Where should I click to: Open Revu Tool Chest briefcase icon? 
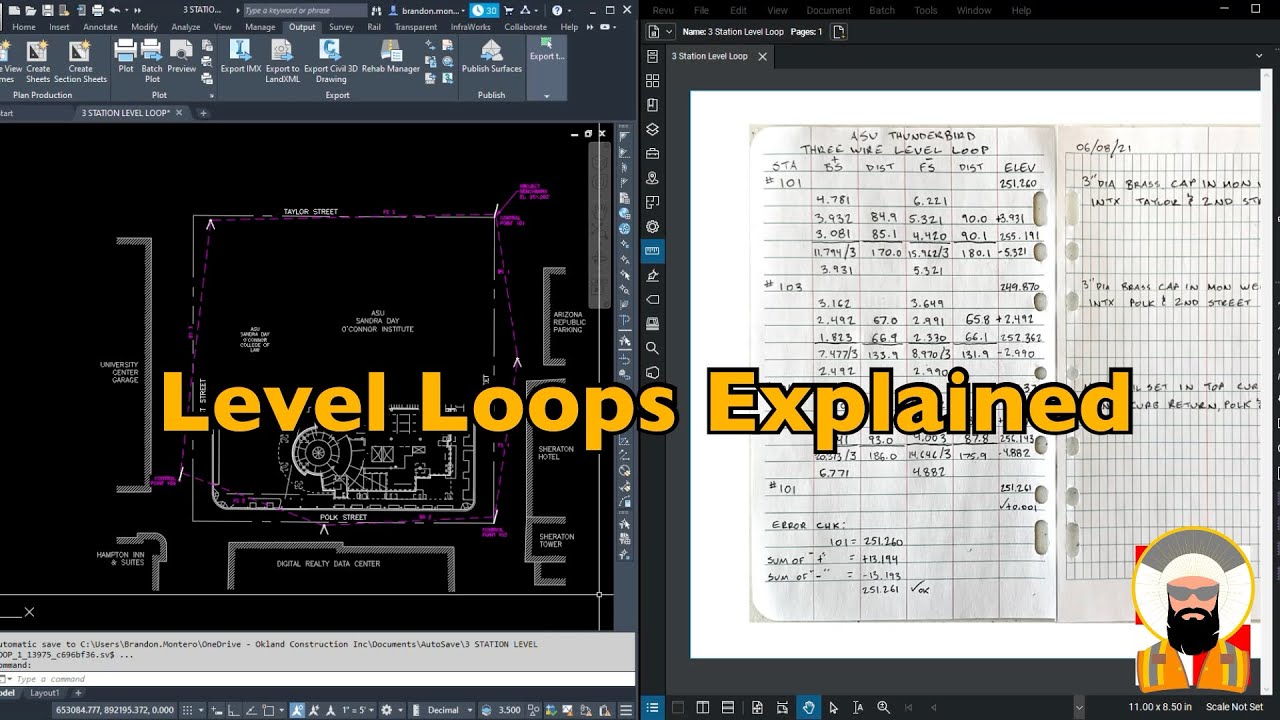click(653, 154)
